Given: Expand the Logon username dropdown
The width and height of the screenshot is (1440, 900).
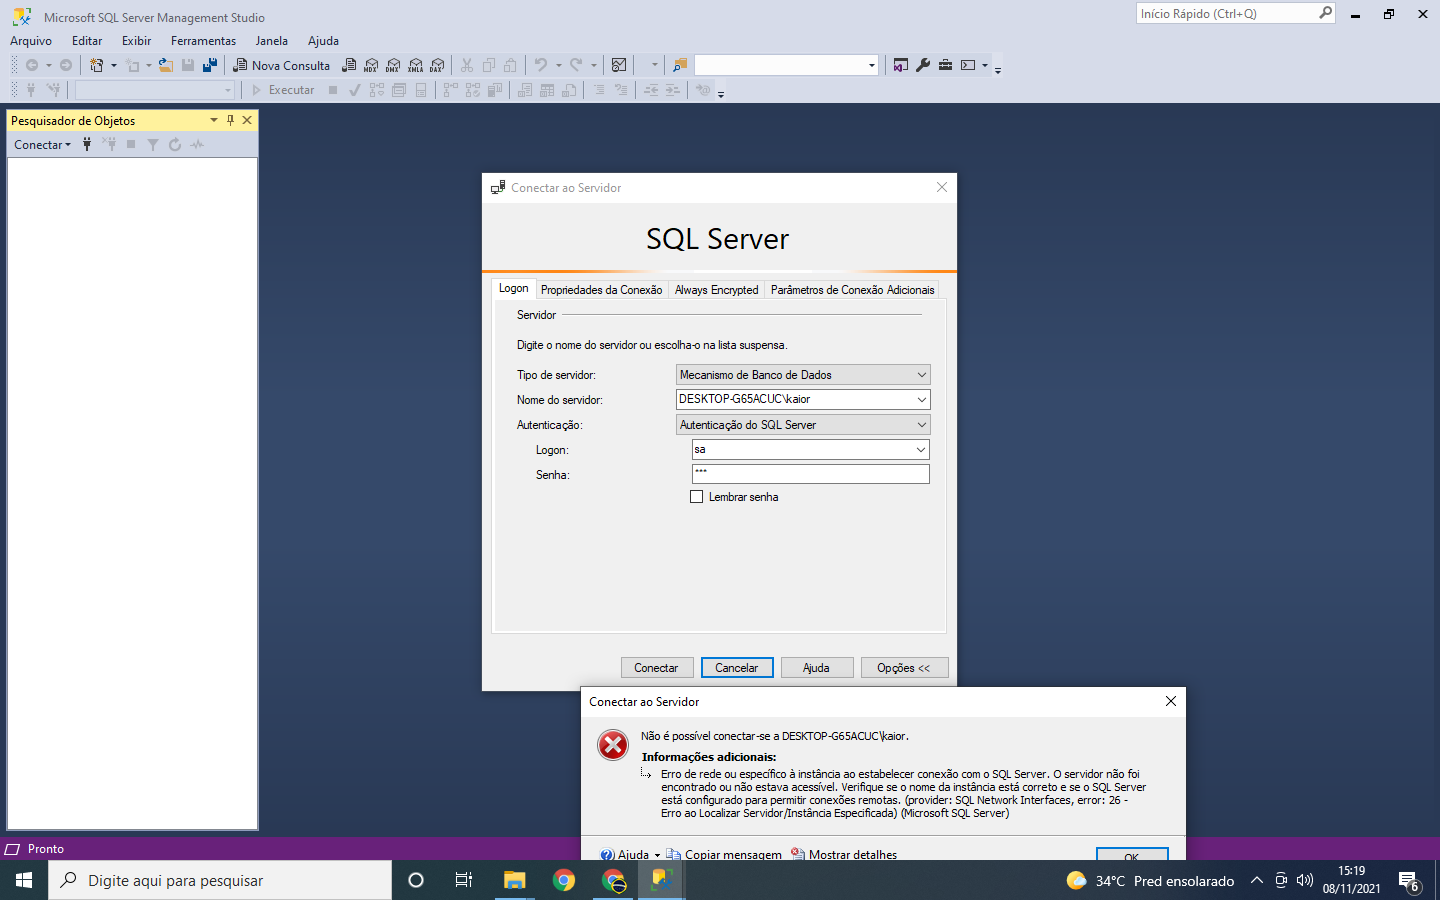Looking at the screenshot, I should (x=921, y=450).
